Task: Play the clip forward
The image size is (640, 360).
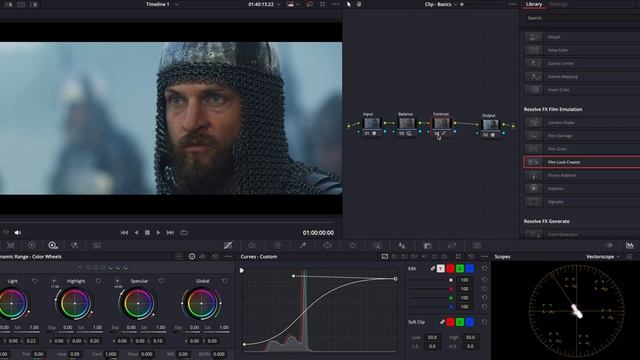Action: 158,233
